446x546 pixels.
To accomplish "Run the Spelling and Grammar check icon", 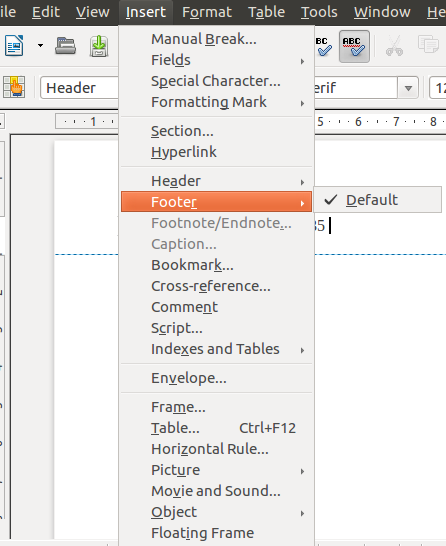I will click(x=323, y=46).
